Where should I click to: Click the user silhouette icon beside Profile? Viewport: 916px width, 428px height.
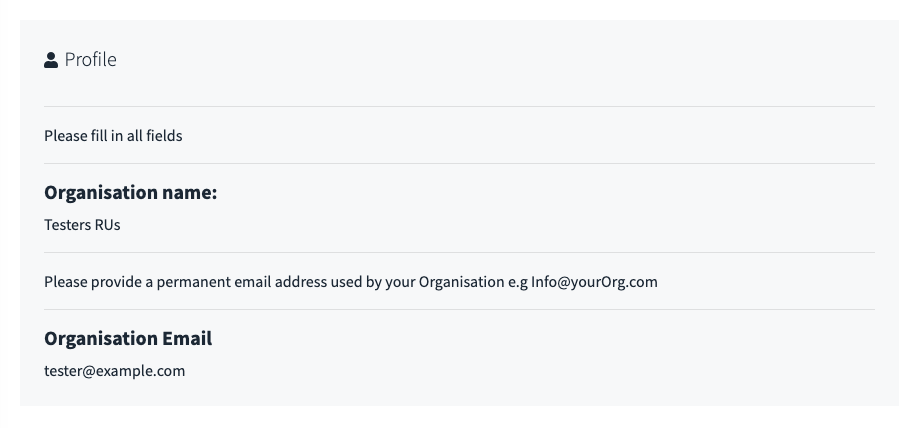(x=51, y=60)
